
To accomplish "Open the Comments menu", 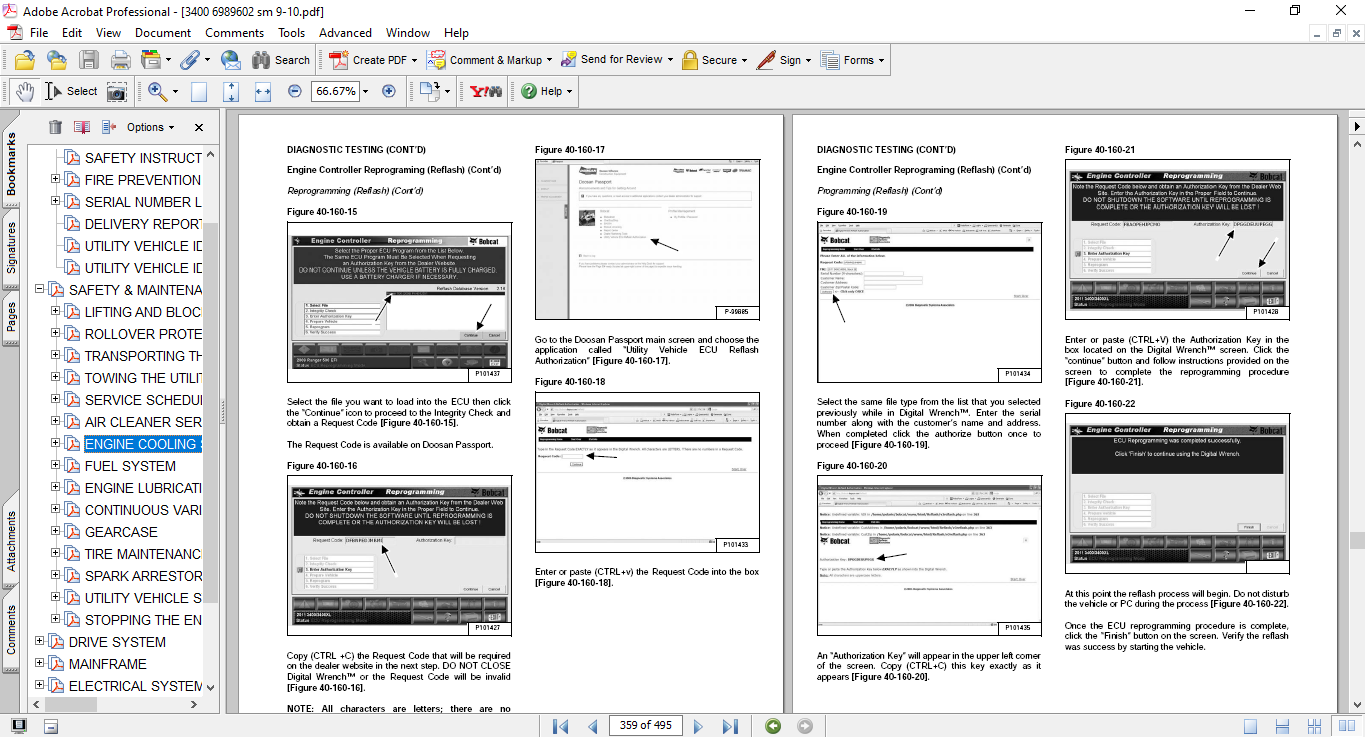I will tap(235, 33).
